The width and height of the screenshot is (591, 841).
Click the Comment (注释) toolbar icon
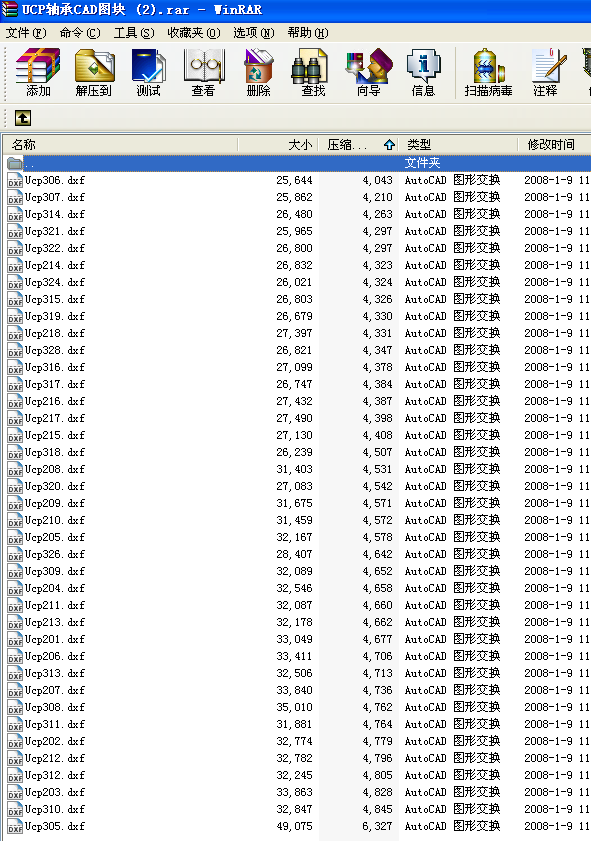point(545,72)
